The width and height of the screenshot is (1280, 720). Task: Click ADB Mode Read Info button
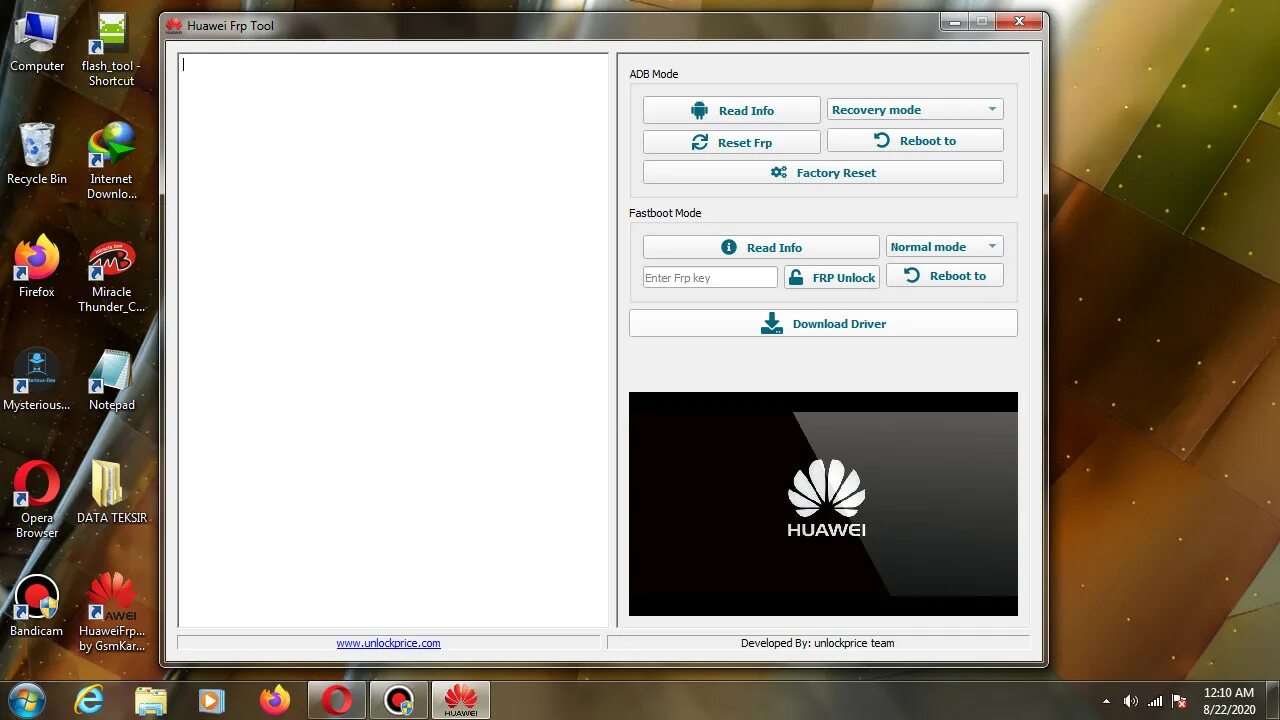point(731,110)
